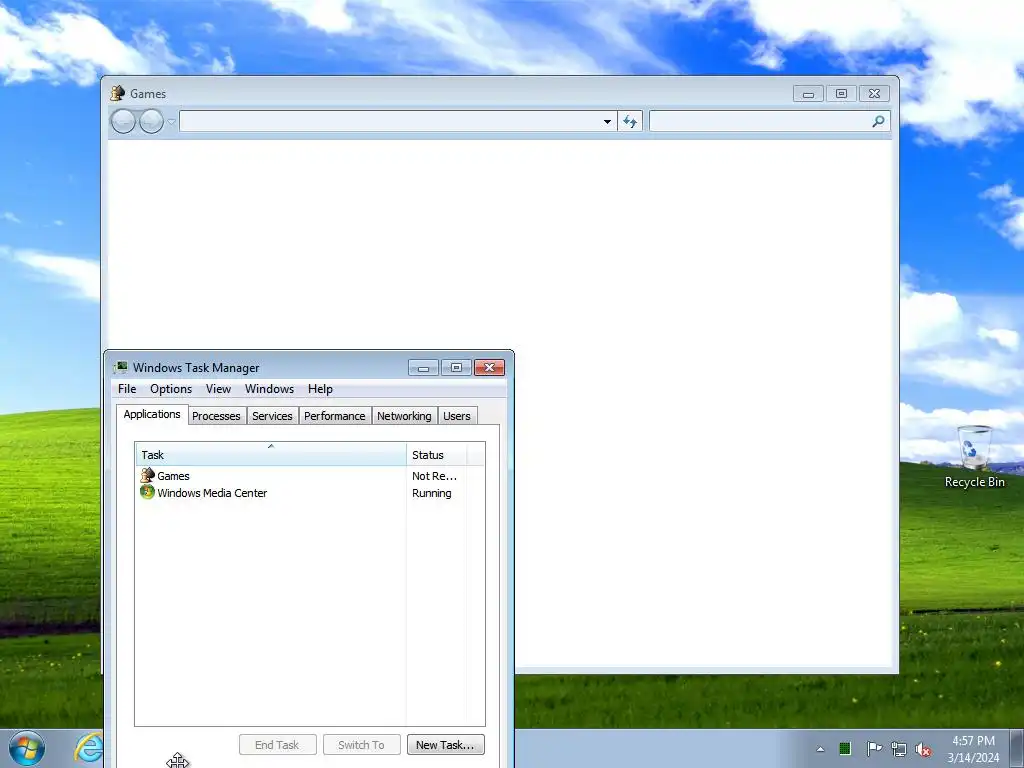The image size is (1024, 768).
Task: Switch to the Services tab
Action: (x=272, y=416)
